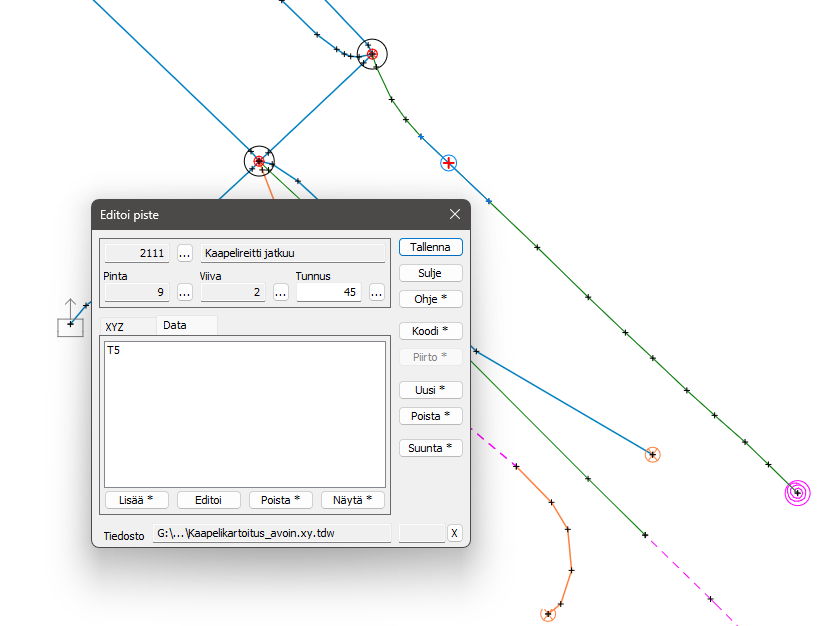Click the Lisää * button below data list
The height and width of the screenshot is (626, 822).
(136, 500)
